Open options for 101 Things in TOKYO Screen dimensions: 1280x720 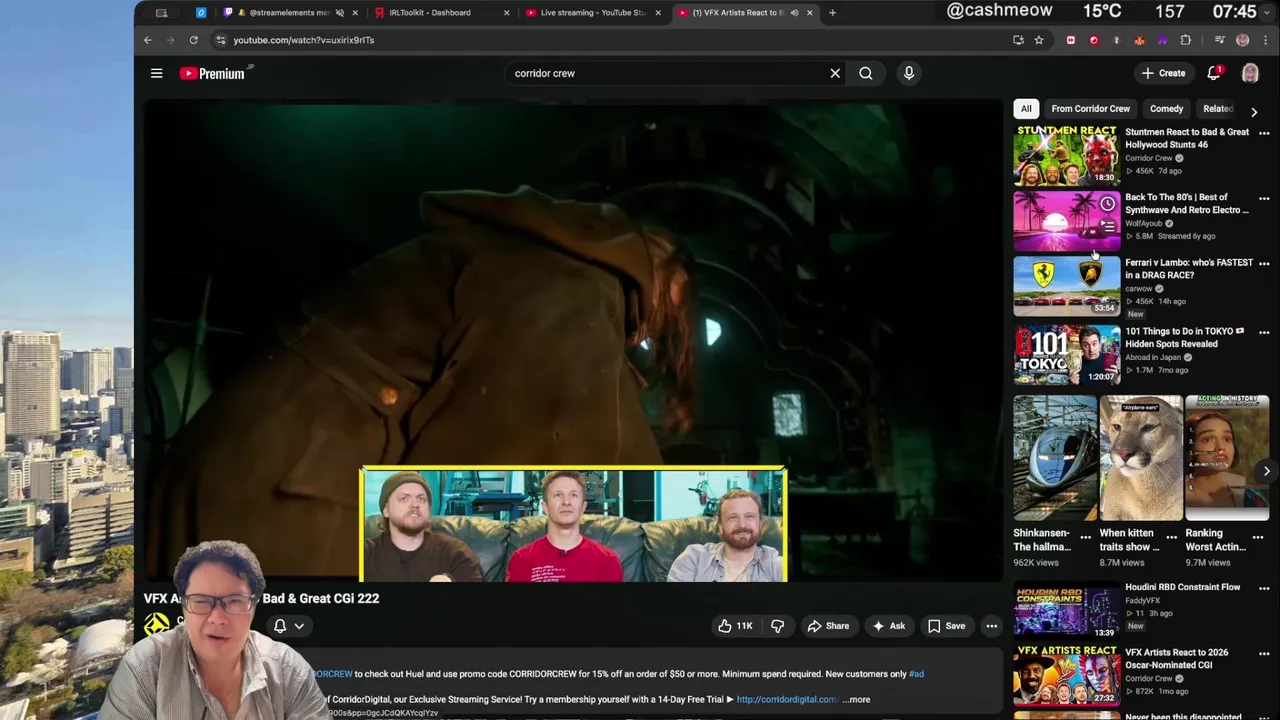click(x=1264, y=333)
